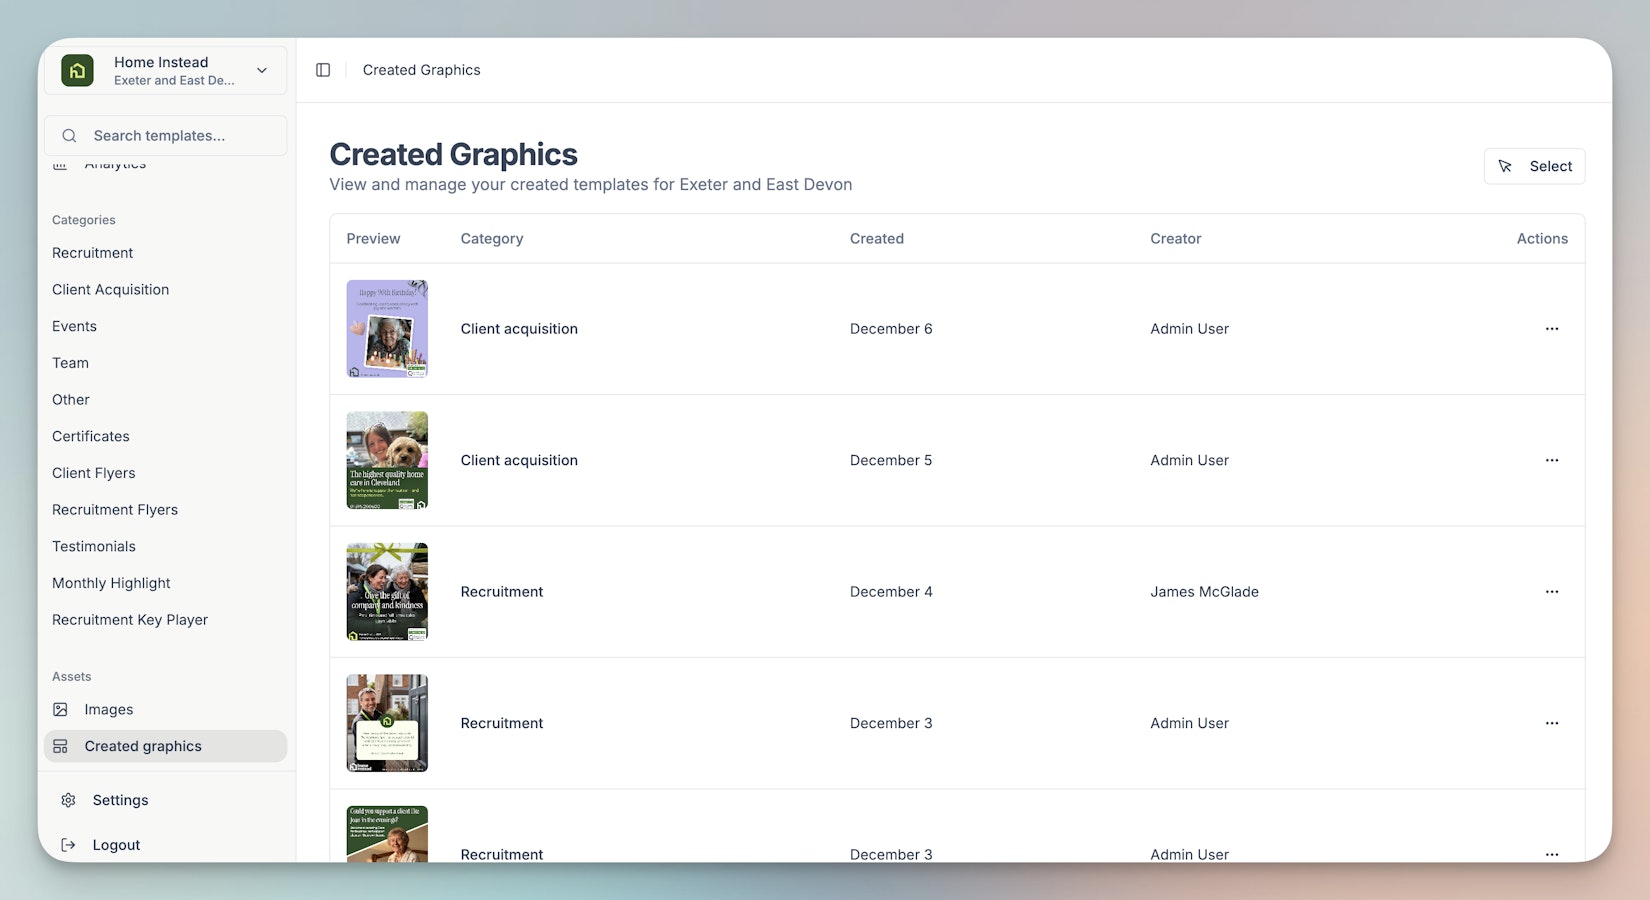Screen dimensions: 1650x900
Task: Open Settings via the gear icon
Action: [x=68, y=800]
